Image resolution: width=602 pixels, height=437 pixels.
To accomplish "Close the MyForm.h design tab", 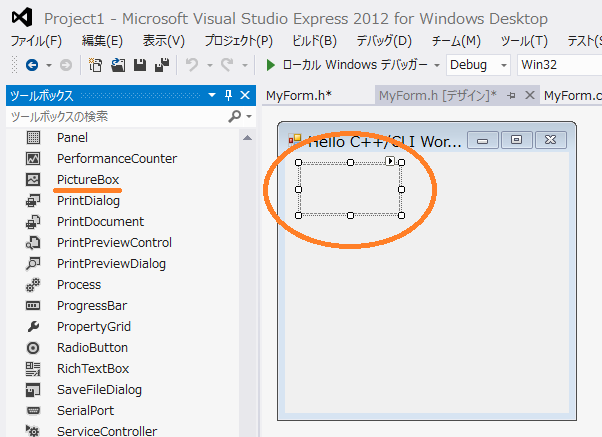I will tap(530, 95).
